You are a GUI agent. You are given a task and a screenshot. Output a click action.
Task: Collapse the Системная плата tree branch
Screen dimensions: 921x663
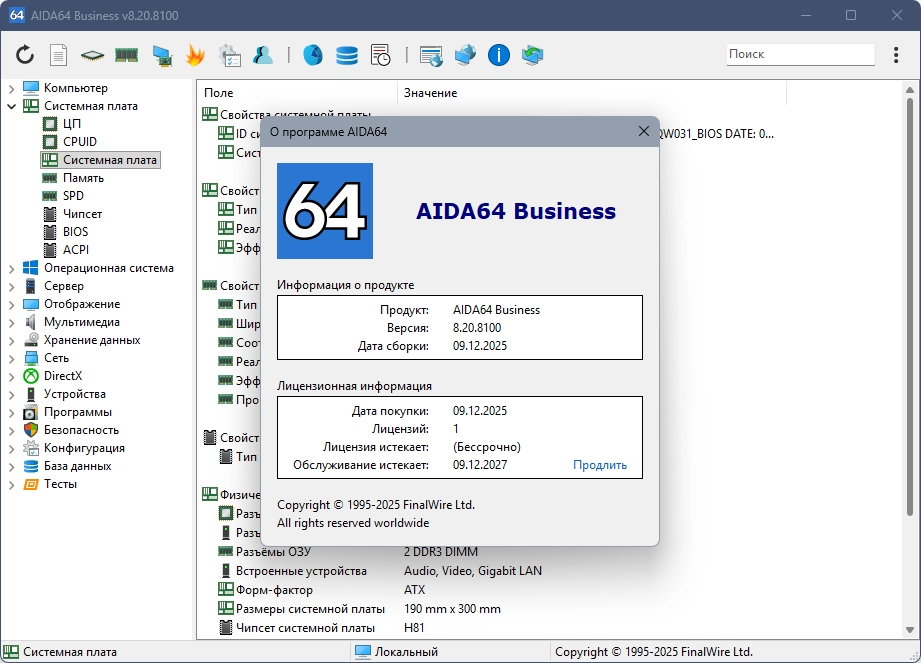click(x=12, y=106)
